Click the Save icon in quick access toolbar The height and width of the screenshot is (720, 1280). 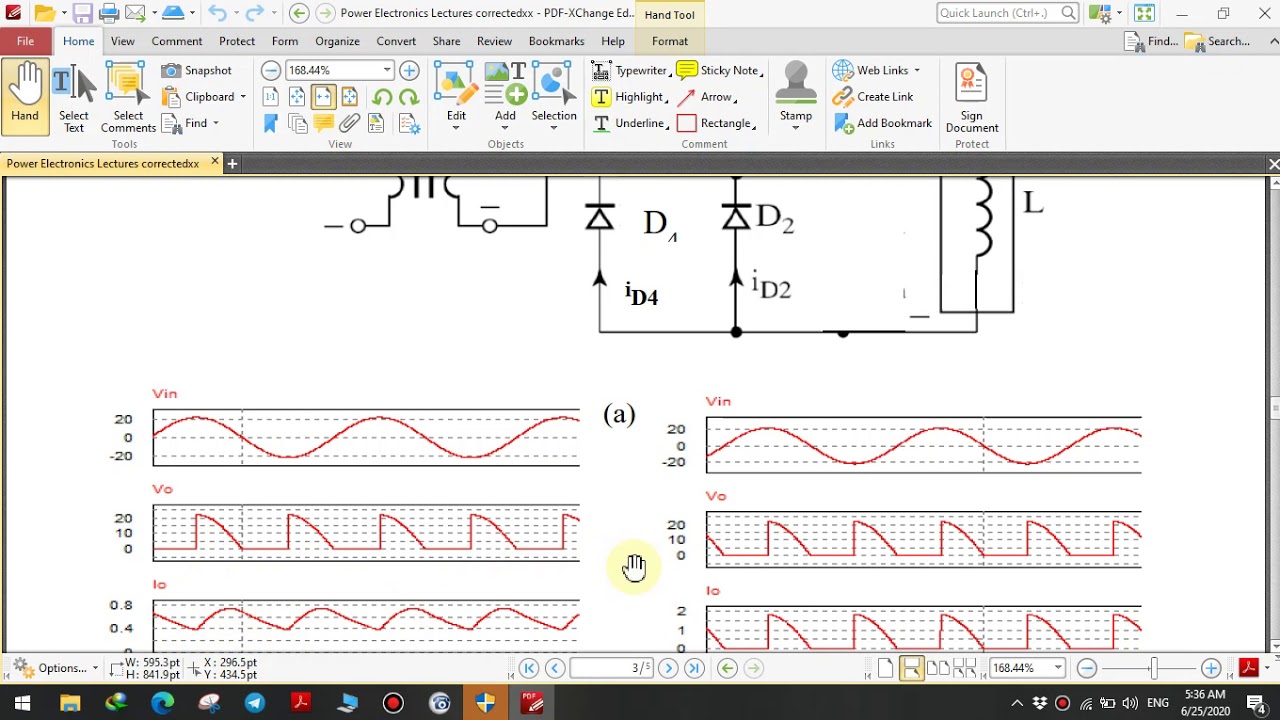83,13
